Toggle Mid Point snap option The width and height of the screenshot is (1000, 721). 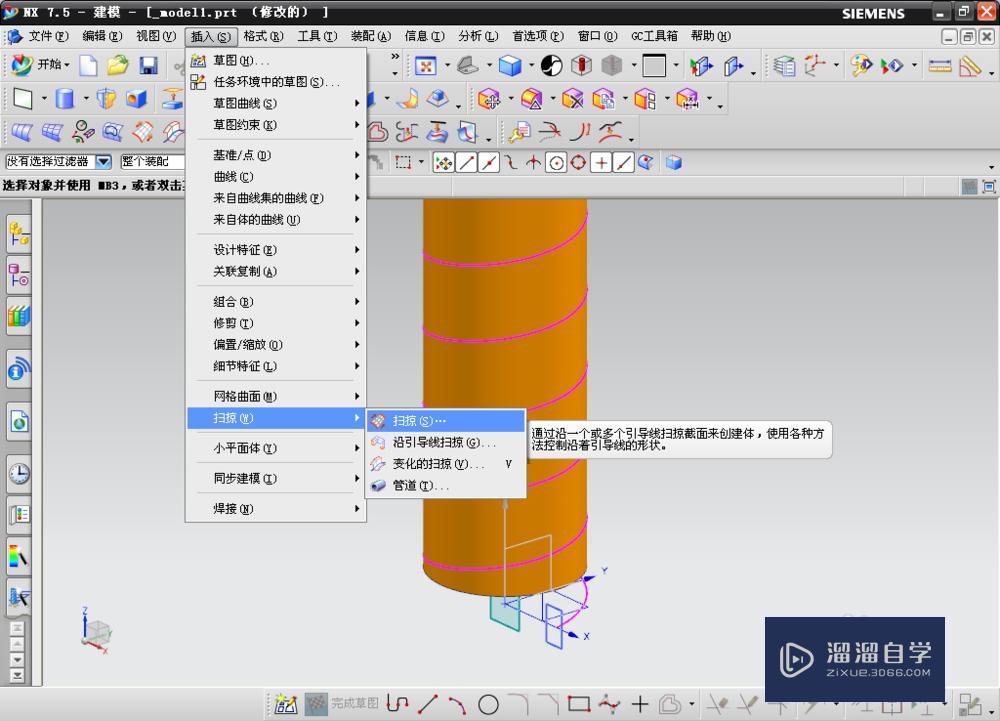click(x=489, y=163)
